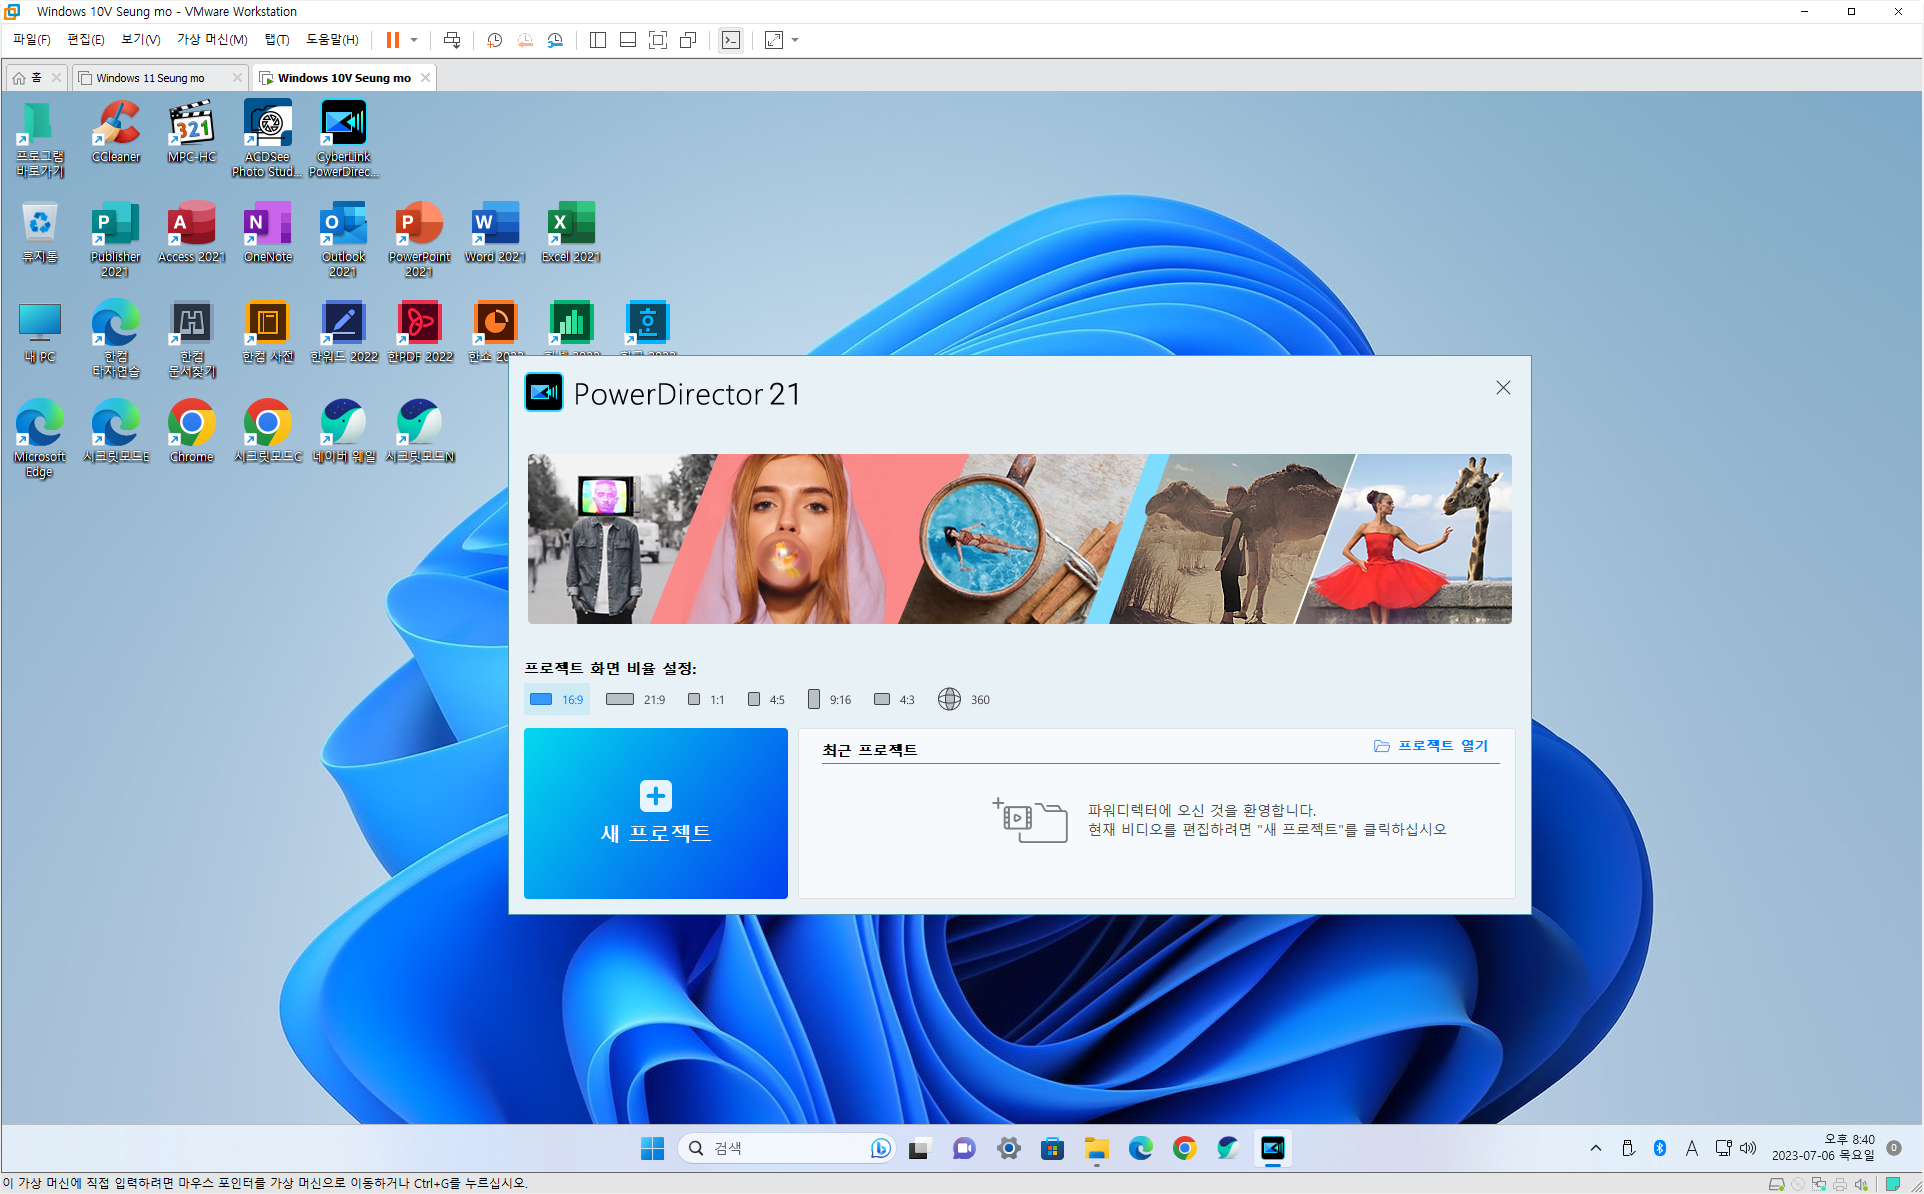
Task: Expand the fullscreen view options dropdown arrow
Action: 795,40
